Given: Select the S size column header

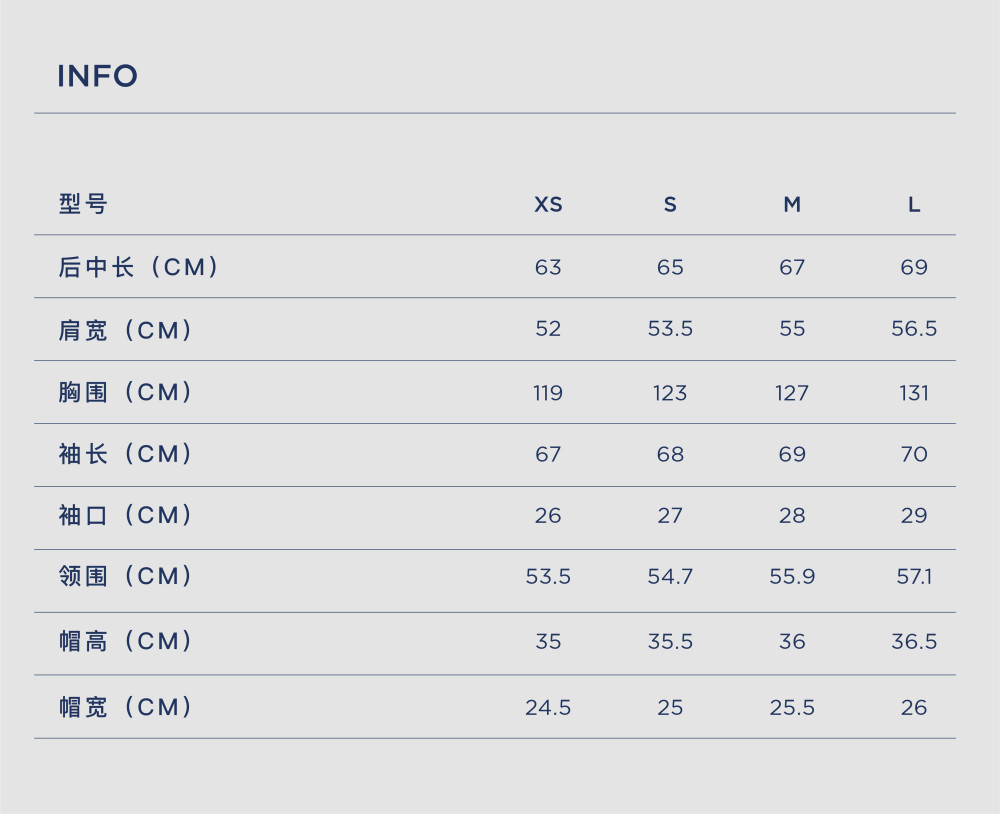Looking at the screenshot, I should tap(670, 205).
